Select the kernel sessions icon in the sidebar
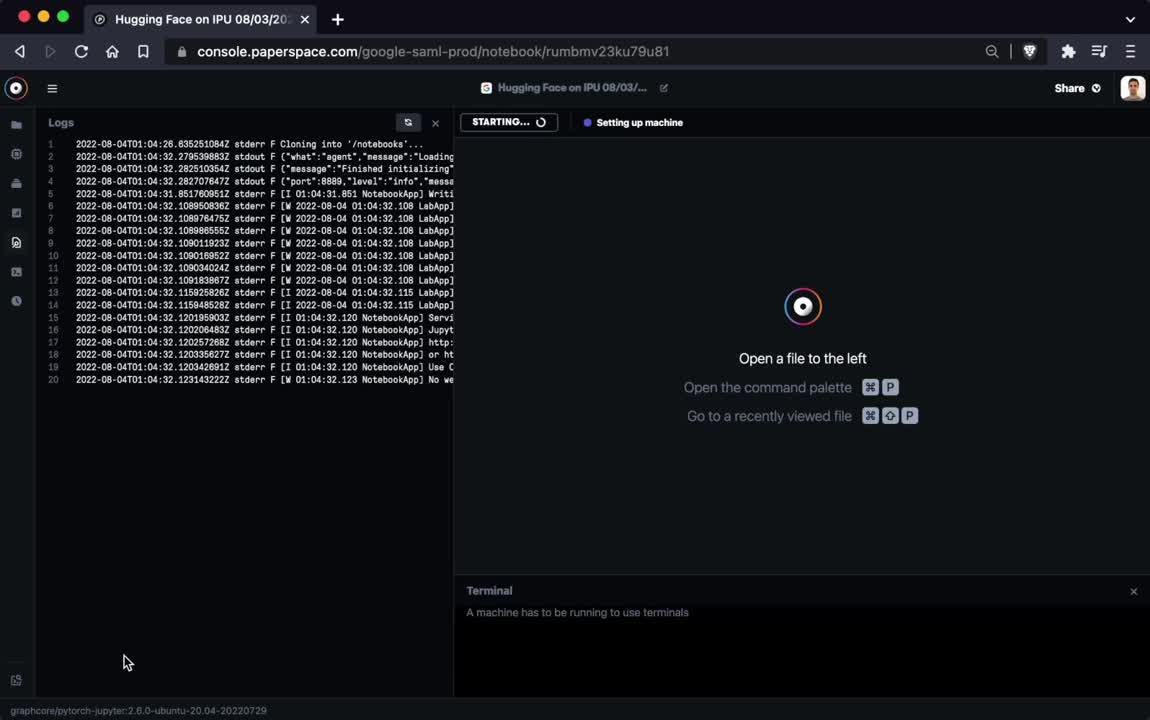 point(16,154)
